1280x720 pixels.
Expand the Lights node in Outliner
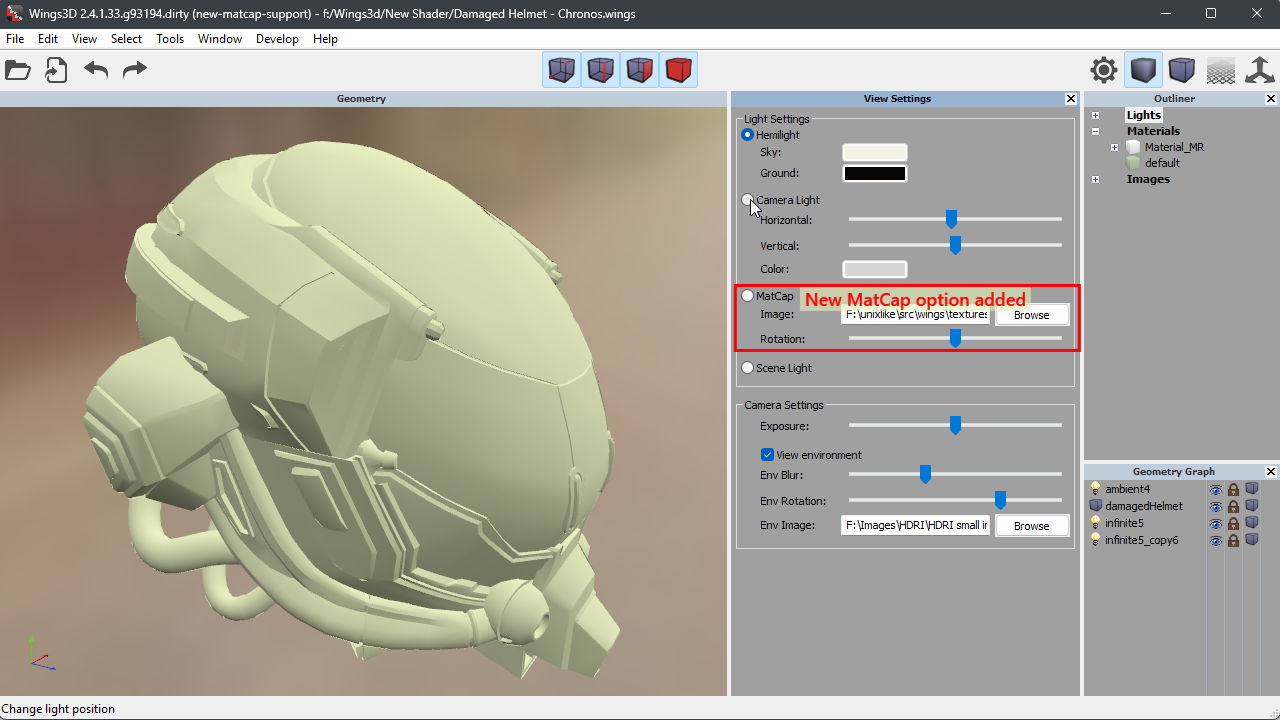coord(1096,116)
